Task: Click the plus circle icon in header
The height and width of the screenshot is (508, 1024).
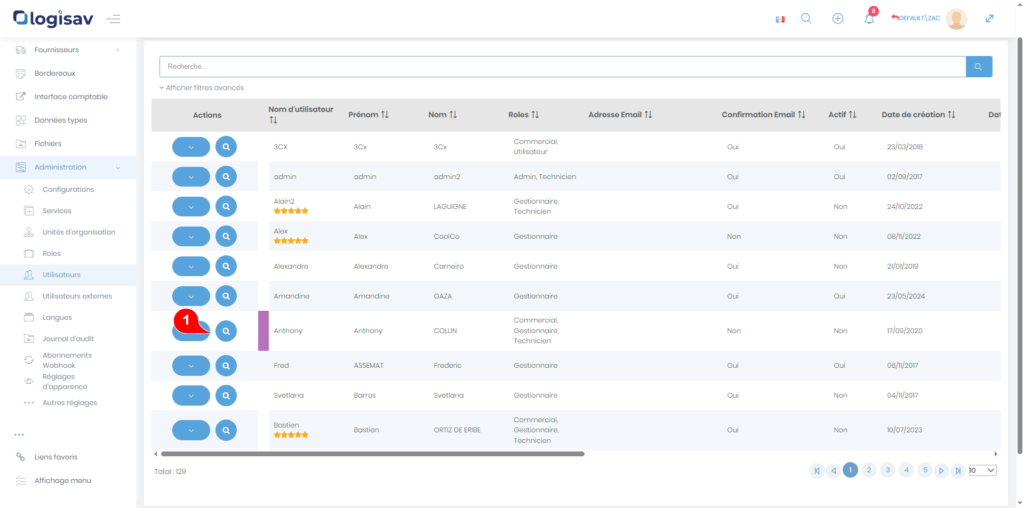Action: pyautogui.click(x=838, y=19)
